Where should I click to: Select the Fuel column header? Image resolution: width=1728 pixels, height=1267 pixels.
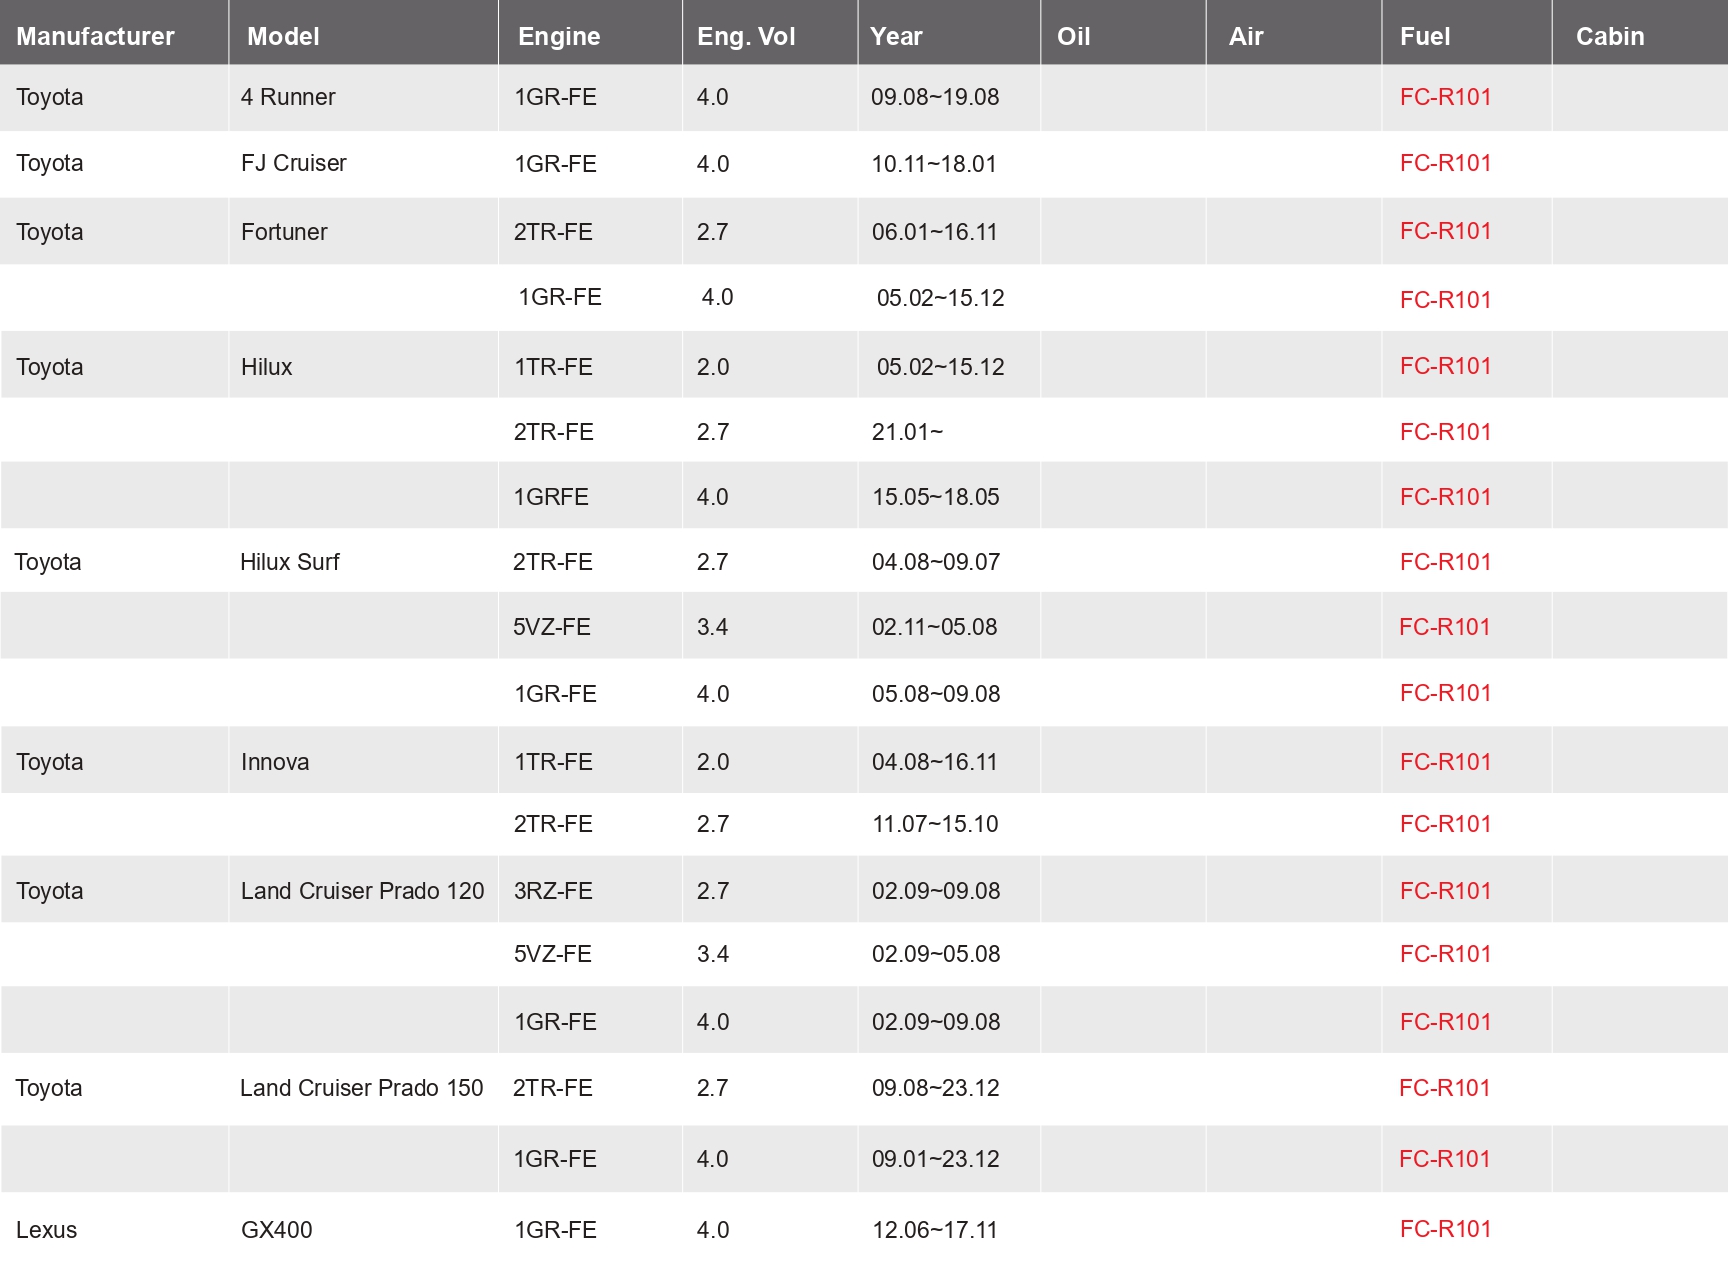pyautogui.click(x=1425, y=36)
